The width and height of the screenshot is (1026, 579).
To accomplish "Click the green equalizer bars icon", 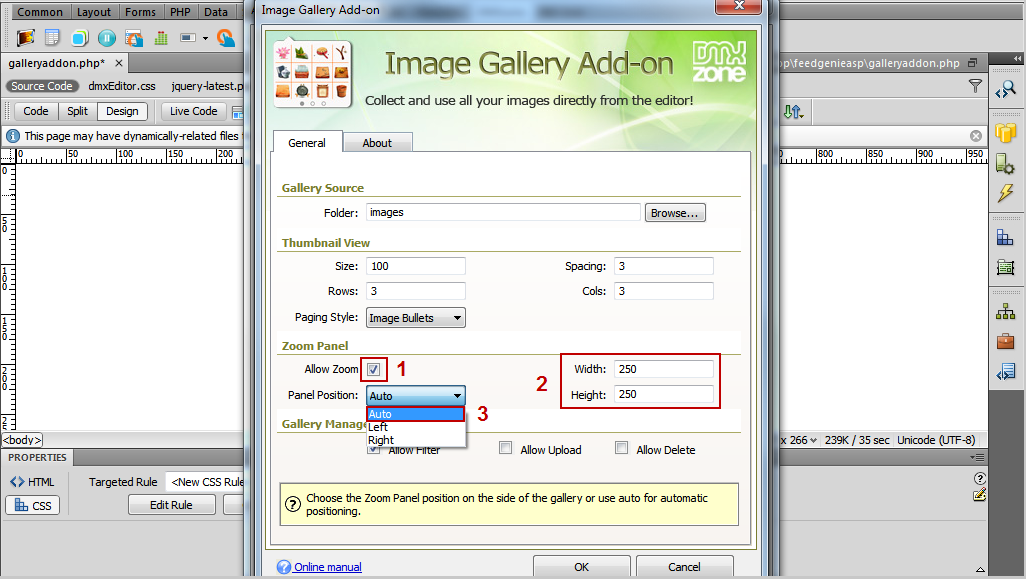I will point(161,38).
